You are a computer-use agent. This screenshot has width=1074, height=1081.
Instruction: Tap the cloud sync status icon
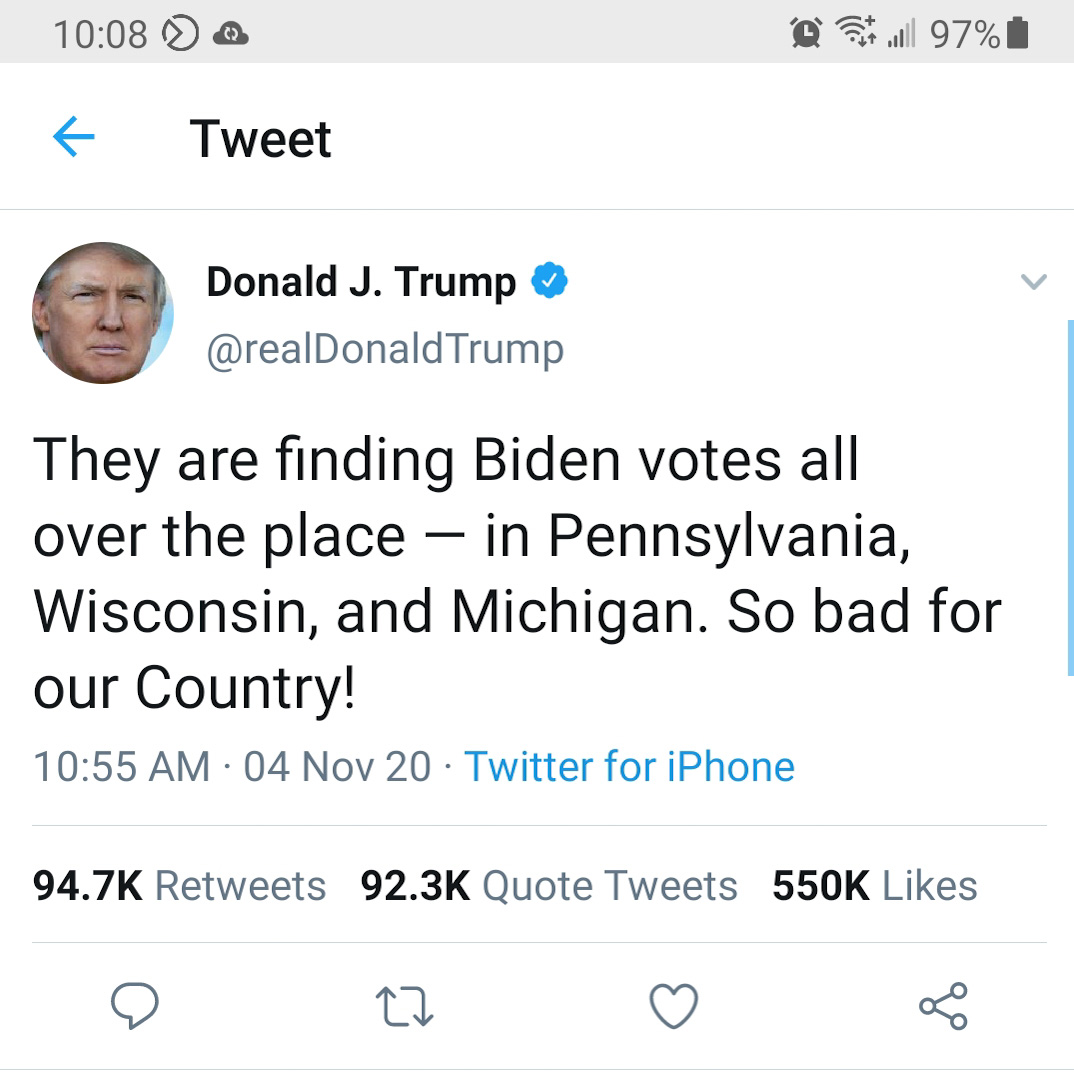(231, 34)
